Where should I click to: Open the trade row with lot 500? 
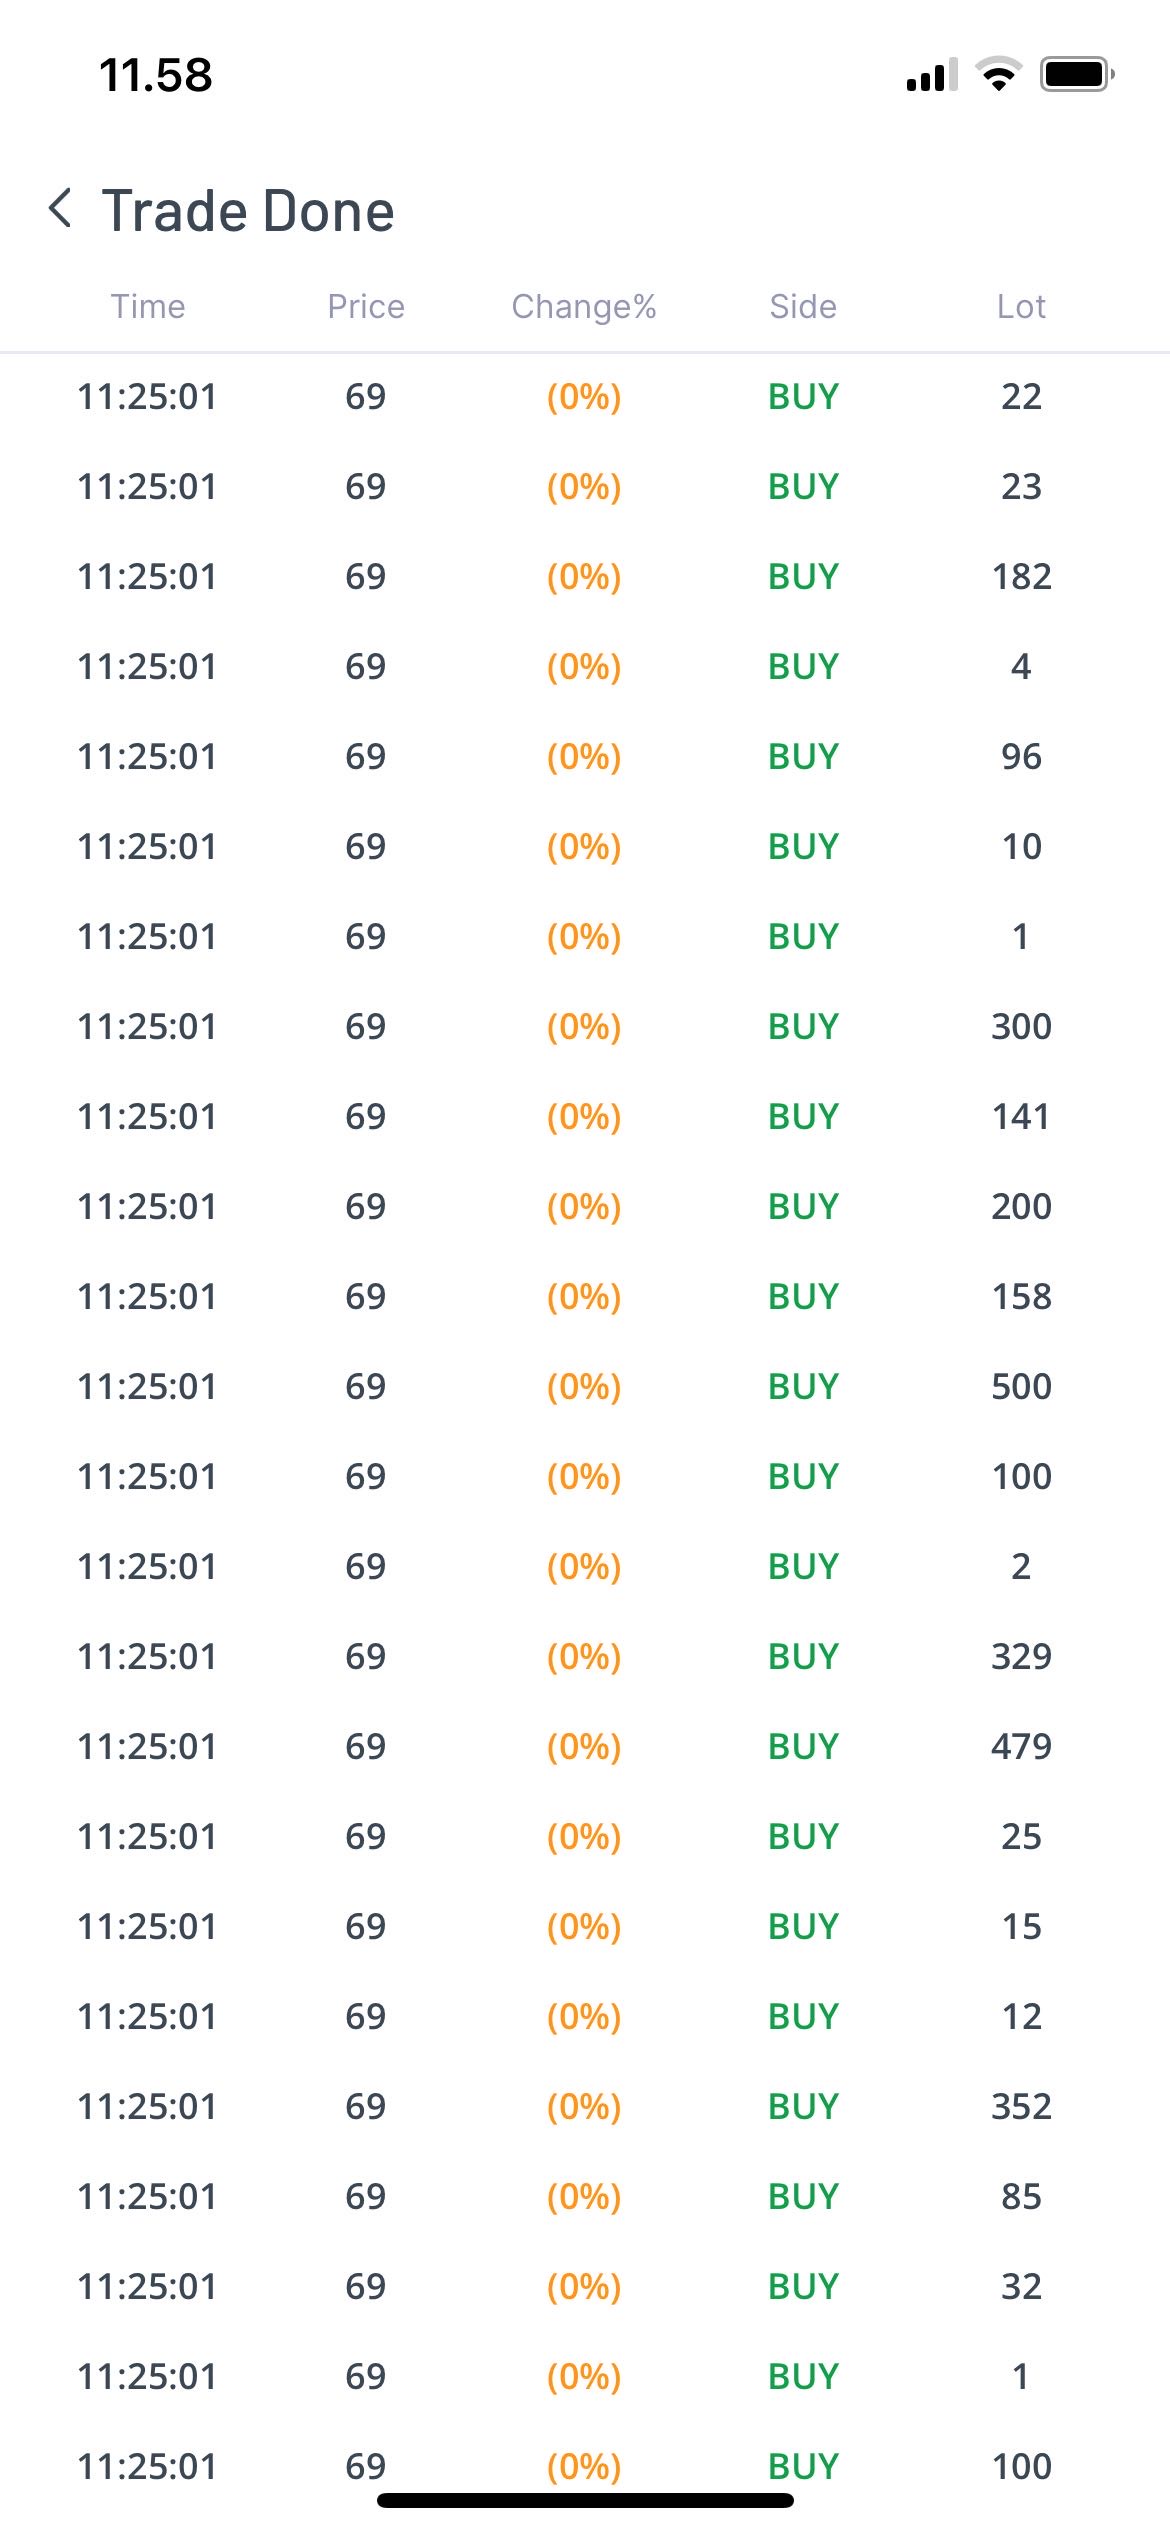click(585, 1386)
